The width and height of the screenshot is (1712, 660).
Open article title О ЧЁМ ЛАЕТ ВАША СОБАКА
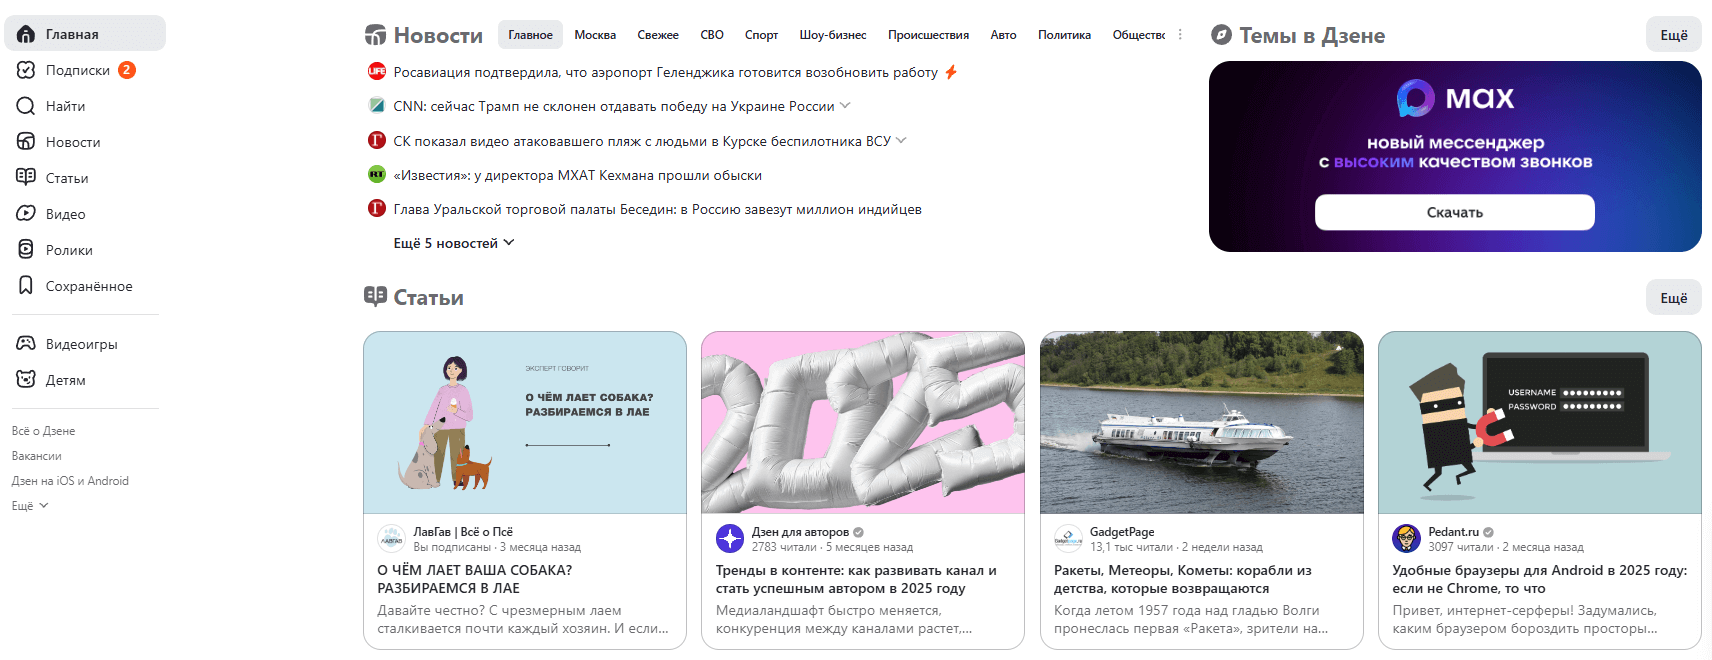pyautogui.click(x=475, y=579)
